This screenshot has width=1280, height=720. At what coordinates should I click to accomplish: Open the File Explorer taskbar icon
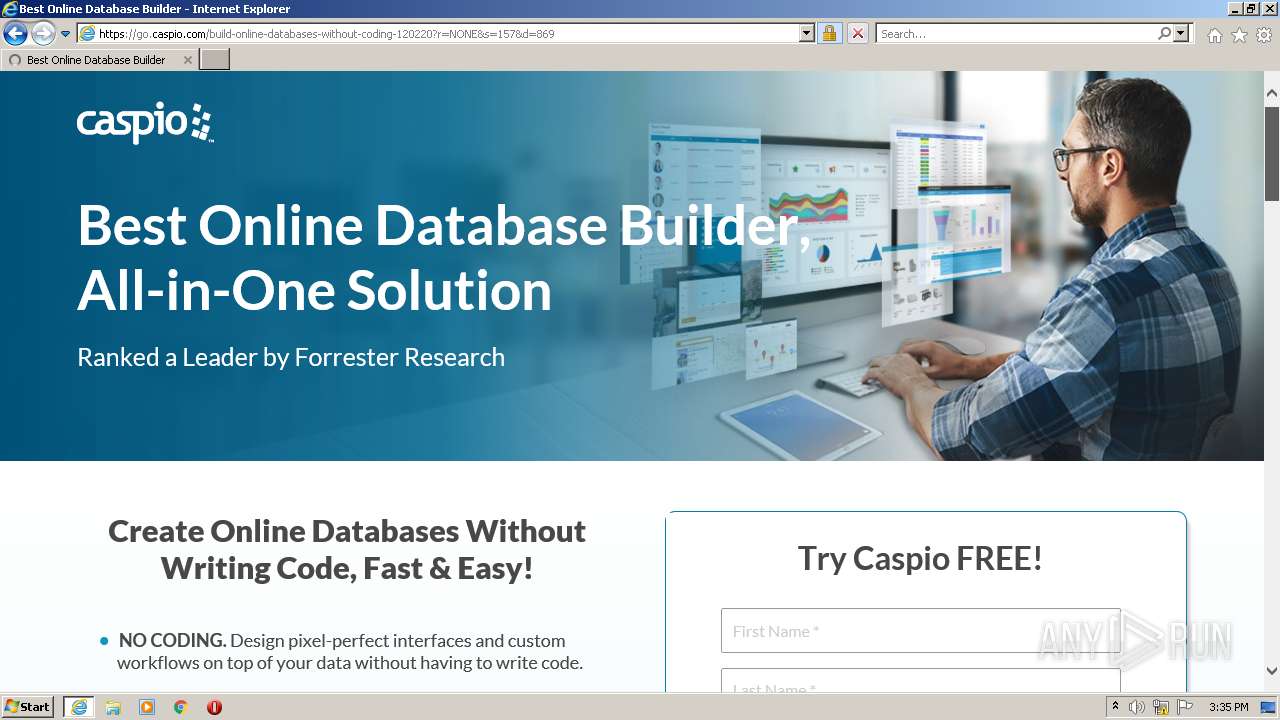[113, 707]
